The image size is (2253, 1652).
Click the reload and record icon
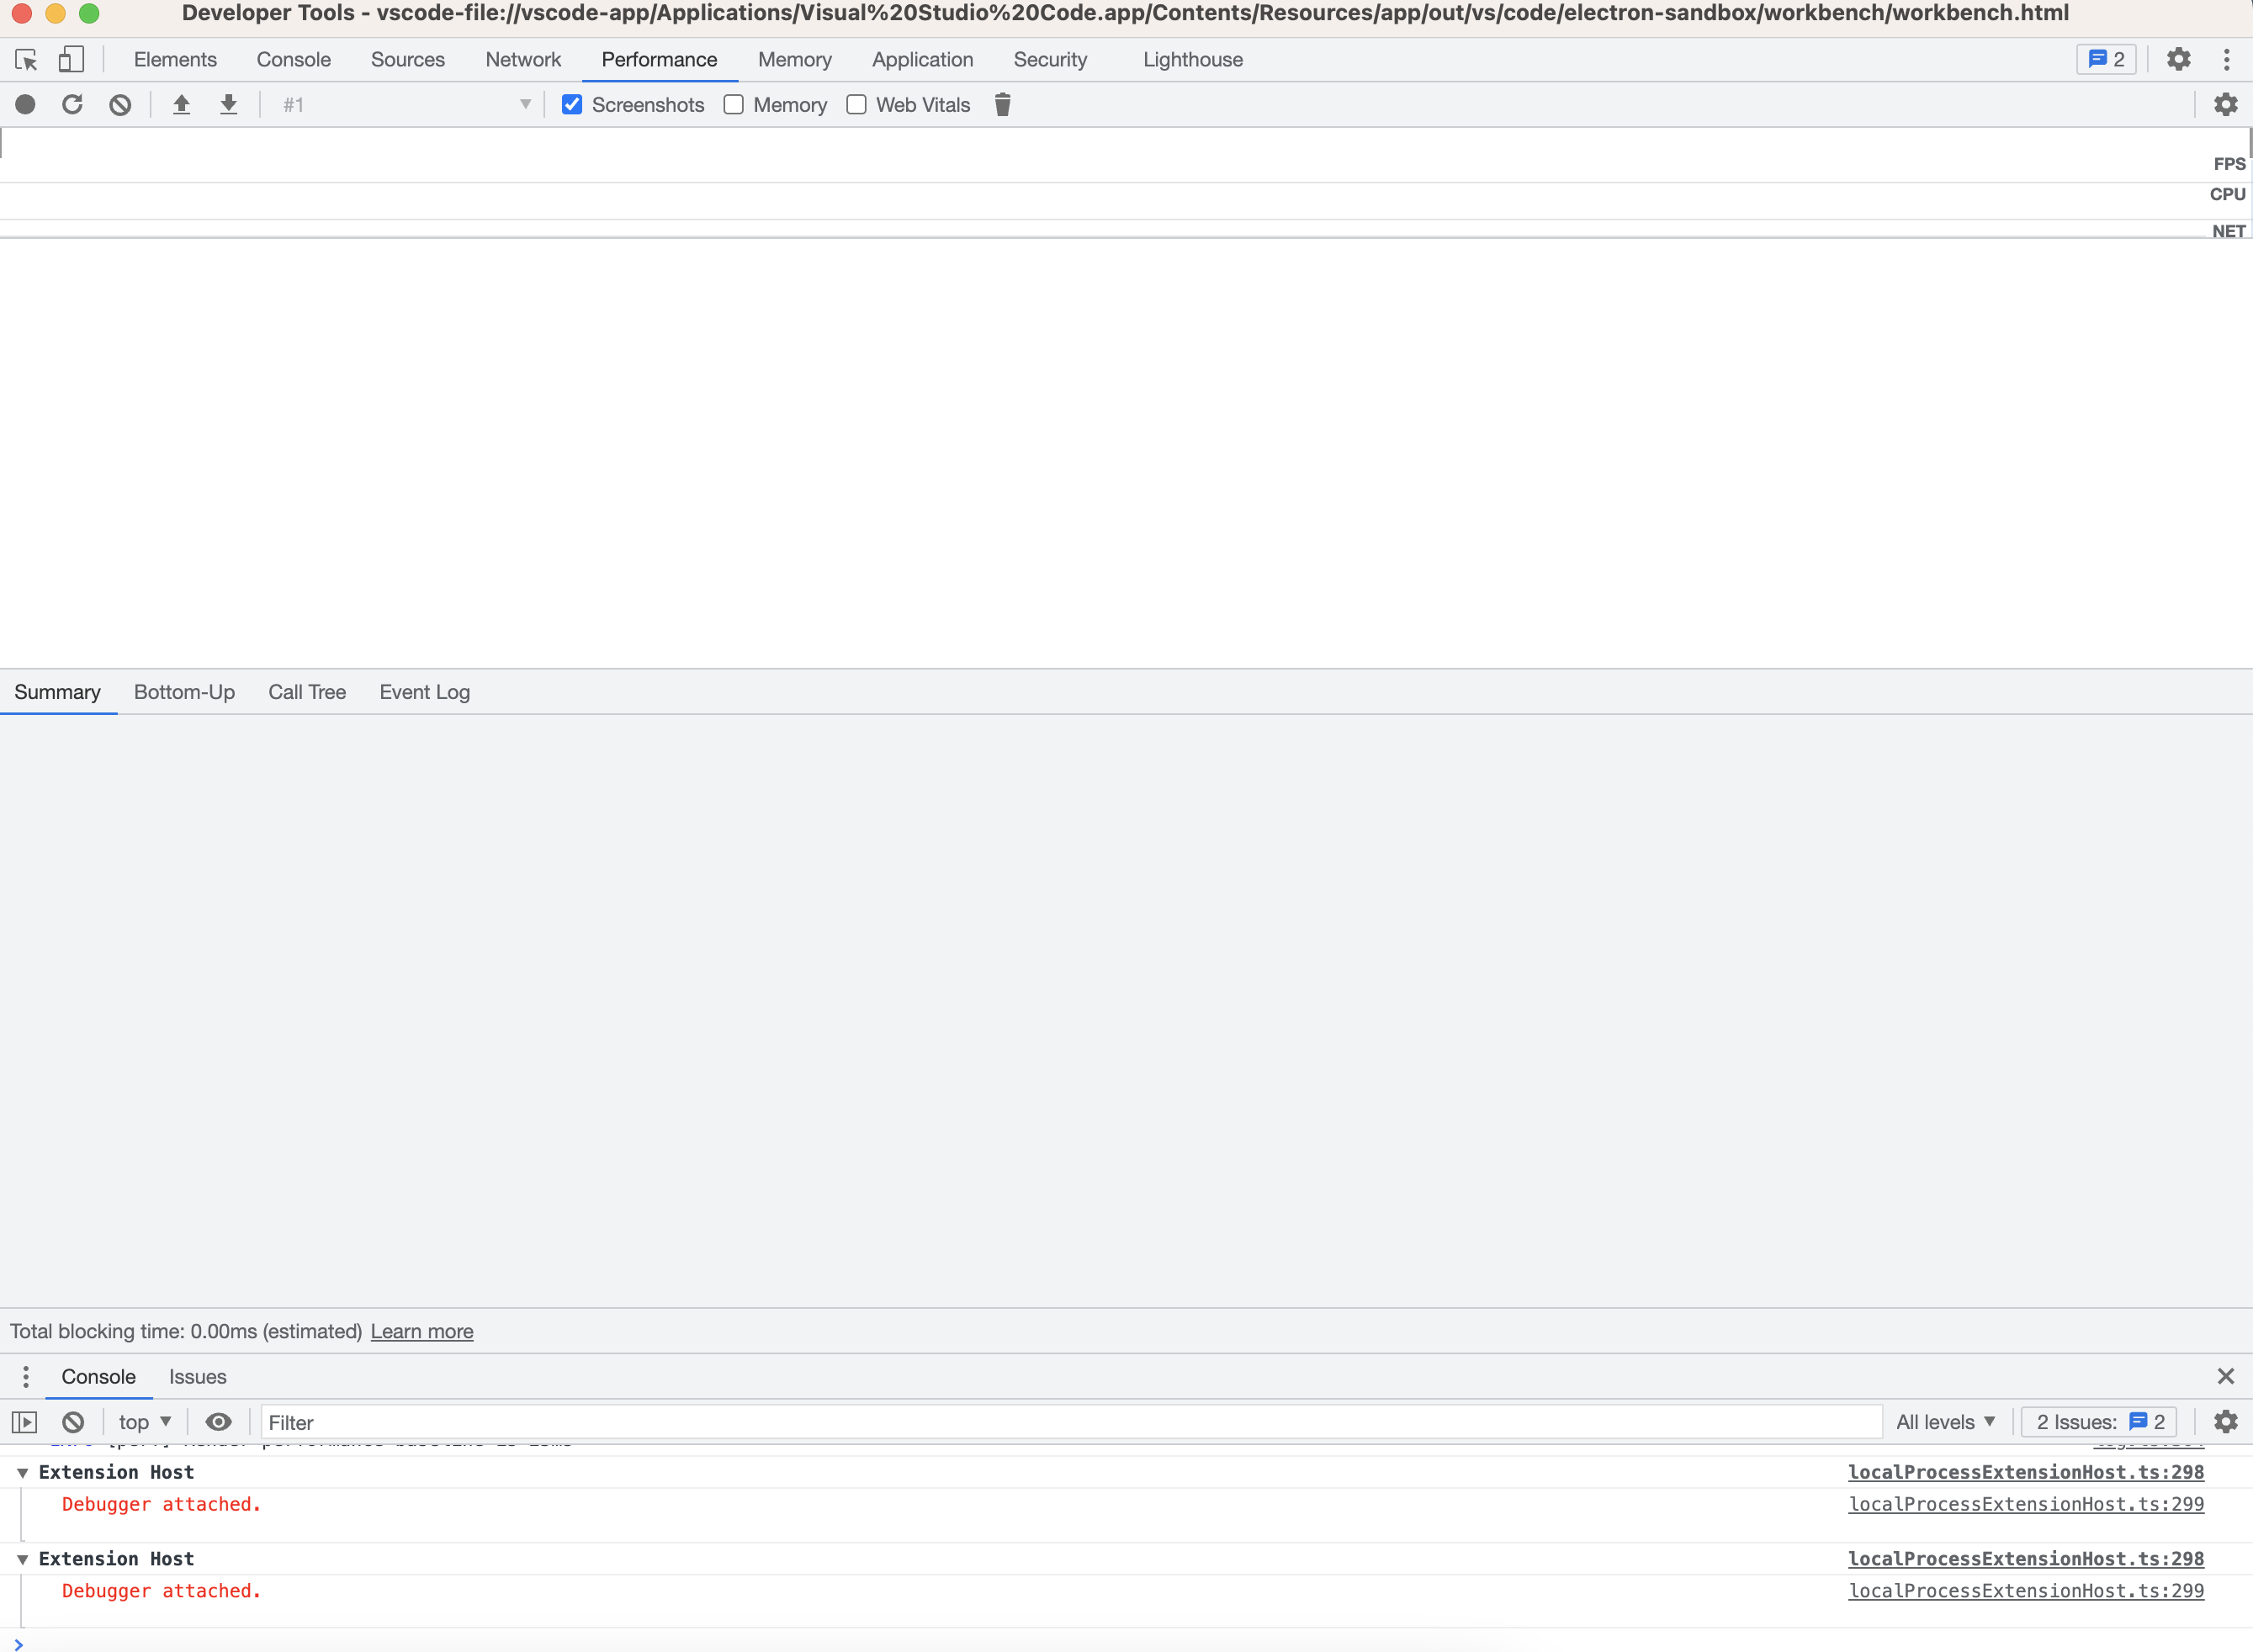click(72, 104)
